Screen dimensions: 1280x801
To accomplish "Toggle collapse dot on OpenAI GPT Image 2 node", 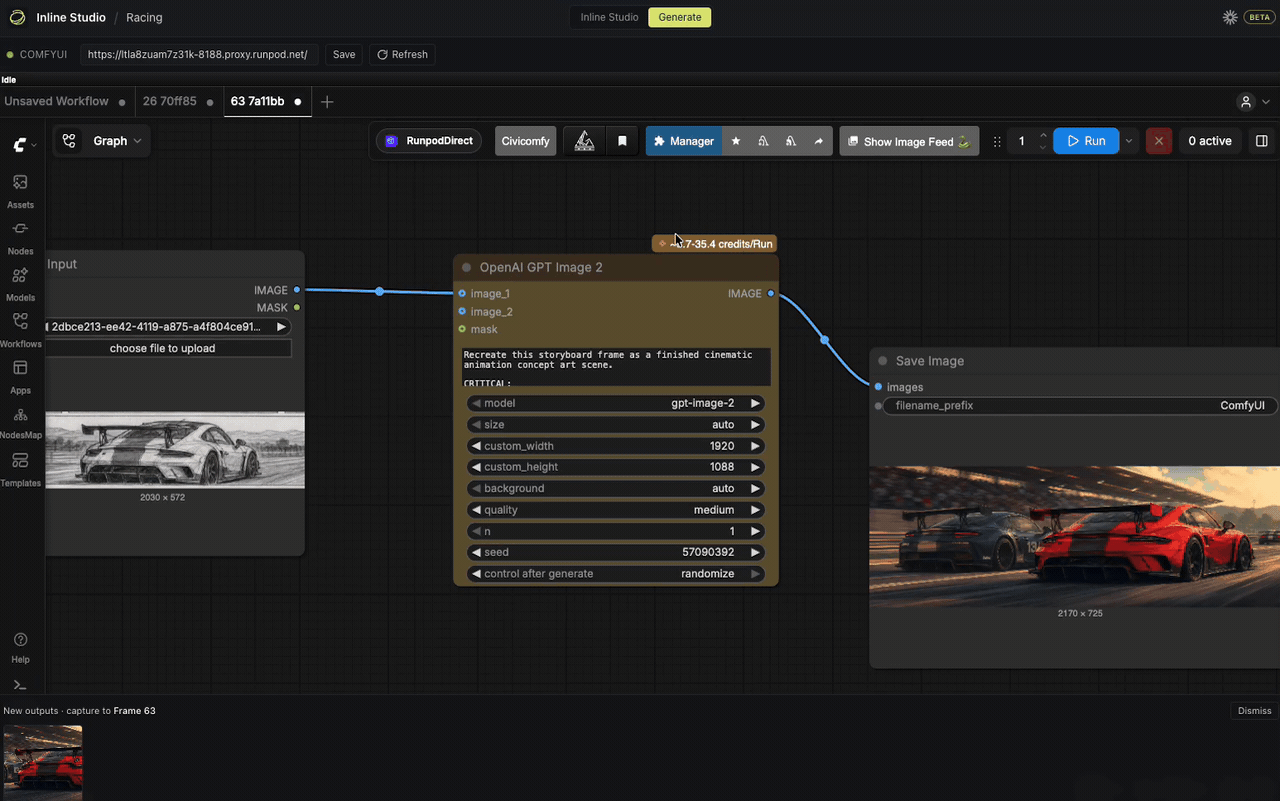I will [467, 268].
